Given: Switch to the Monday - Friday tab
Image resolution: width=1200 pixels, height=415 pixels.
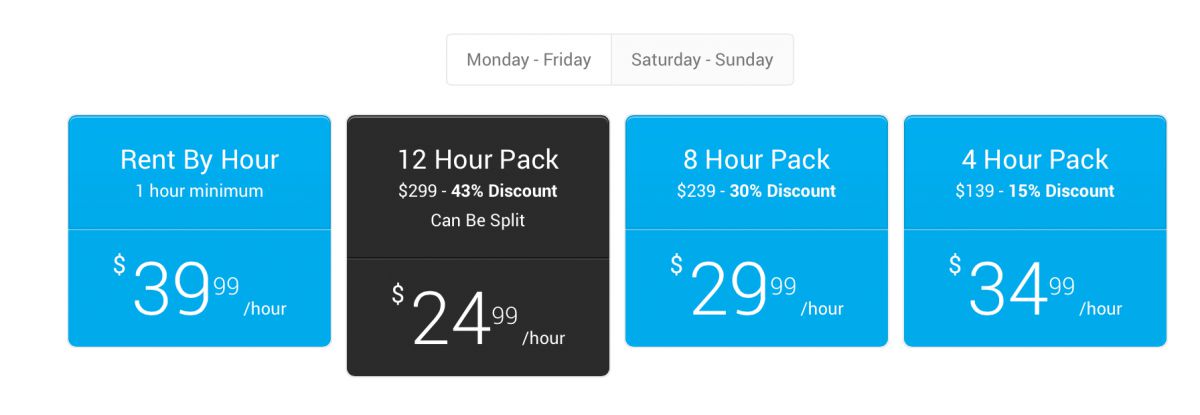Looking at the screenshot, I should point(529,60).
